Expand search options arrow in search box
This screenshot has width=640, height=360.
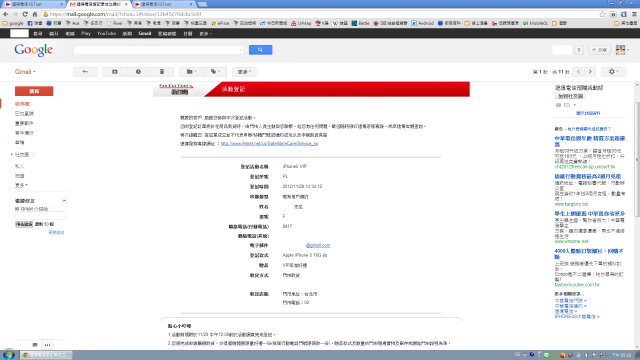[240, 50]
